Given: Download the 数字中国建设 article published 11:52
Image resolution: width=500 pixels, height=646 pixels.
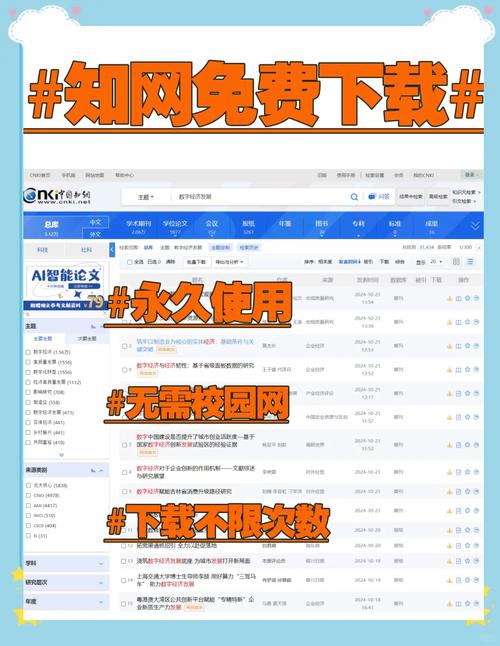Looking at the screenshot, I should [449, 445].
